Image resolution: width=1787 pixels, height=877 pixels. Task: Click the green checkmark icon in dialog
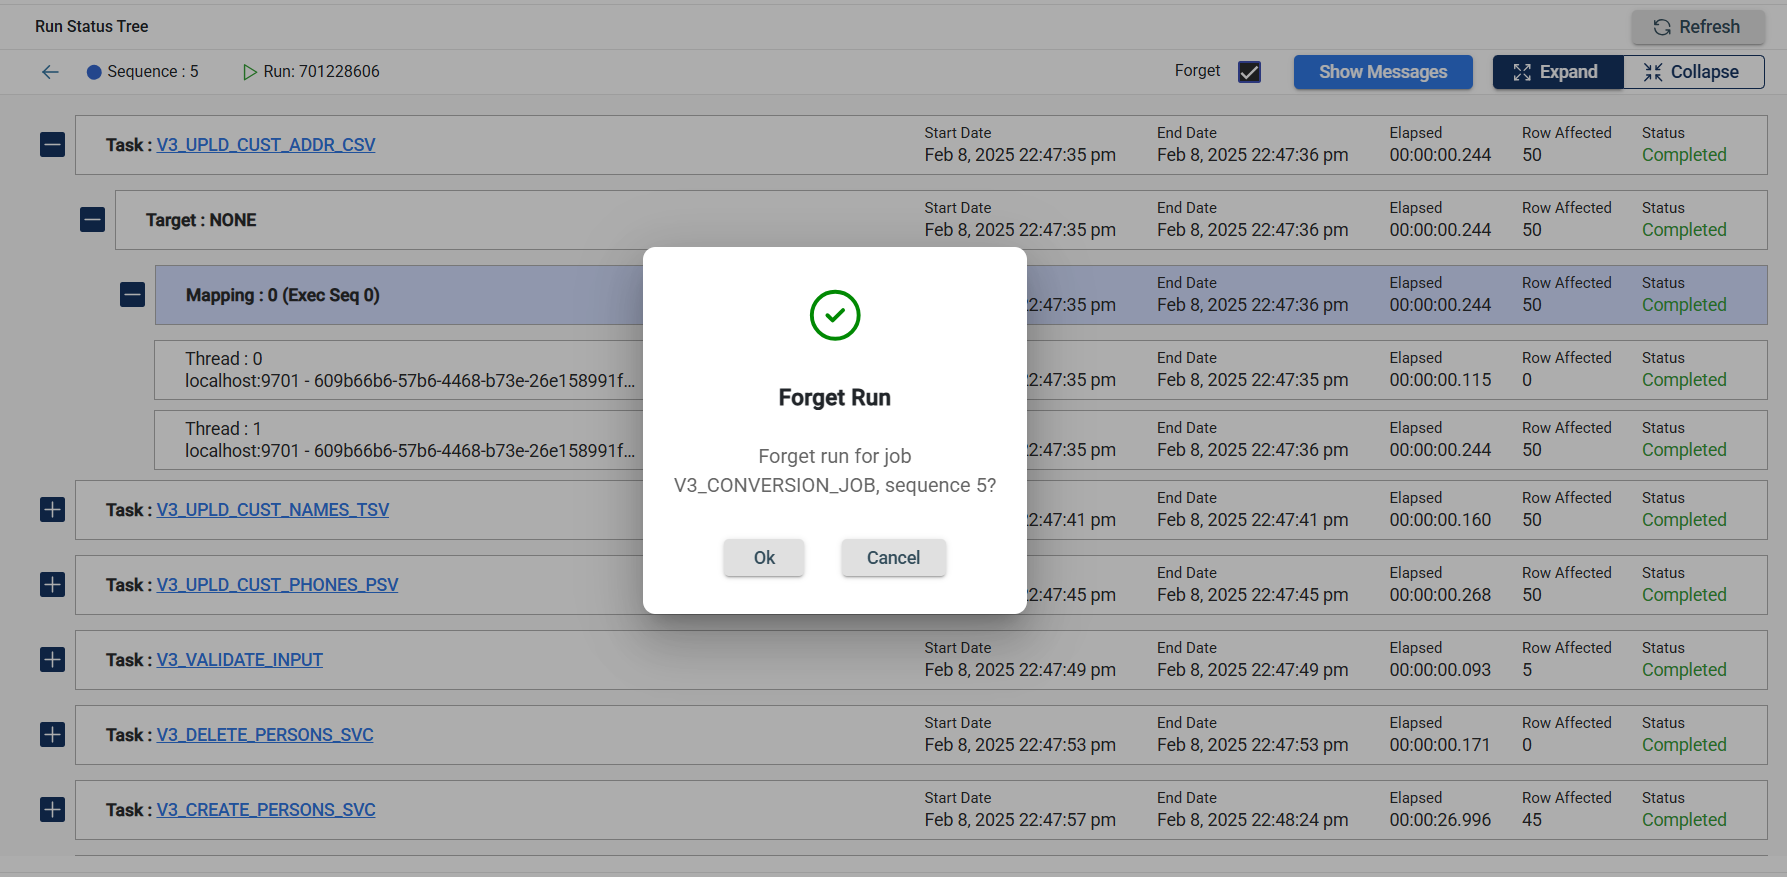pyautogui.click(x=834, y=315)
